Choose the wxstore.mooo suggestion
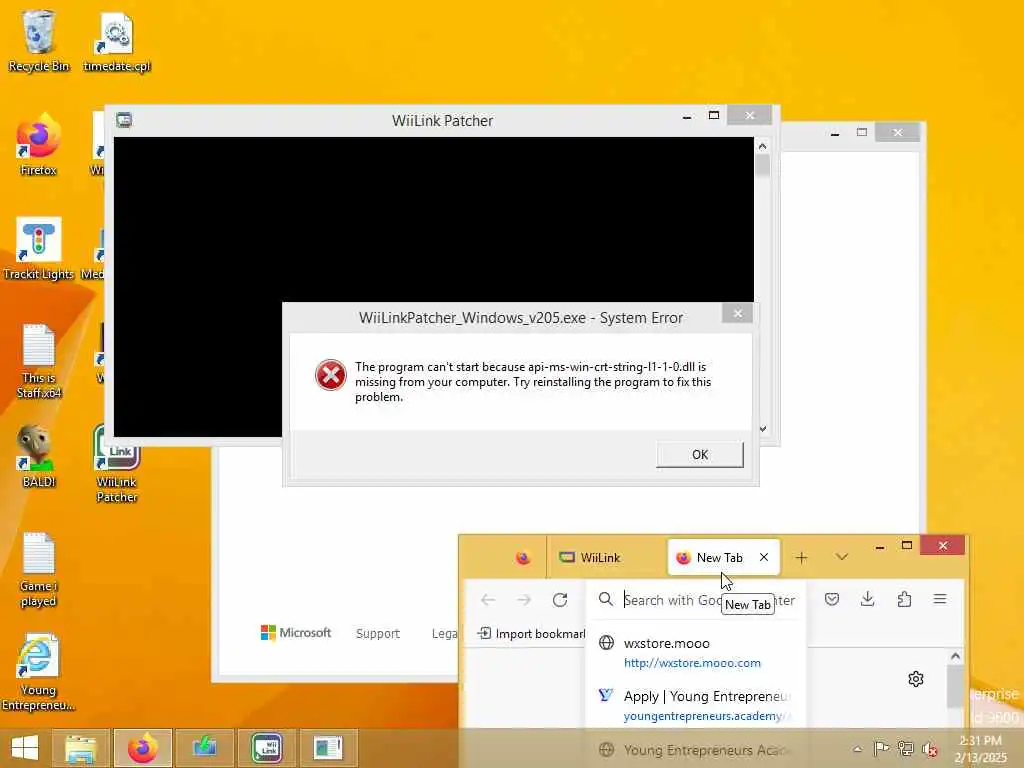 (x=696, y=652)
